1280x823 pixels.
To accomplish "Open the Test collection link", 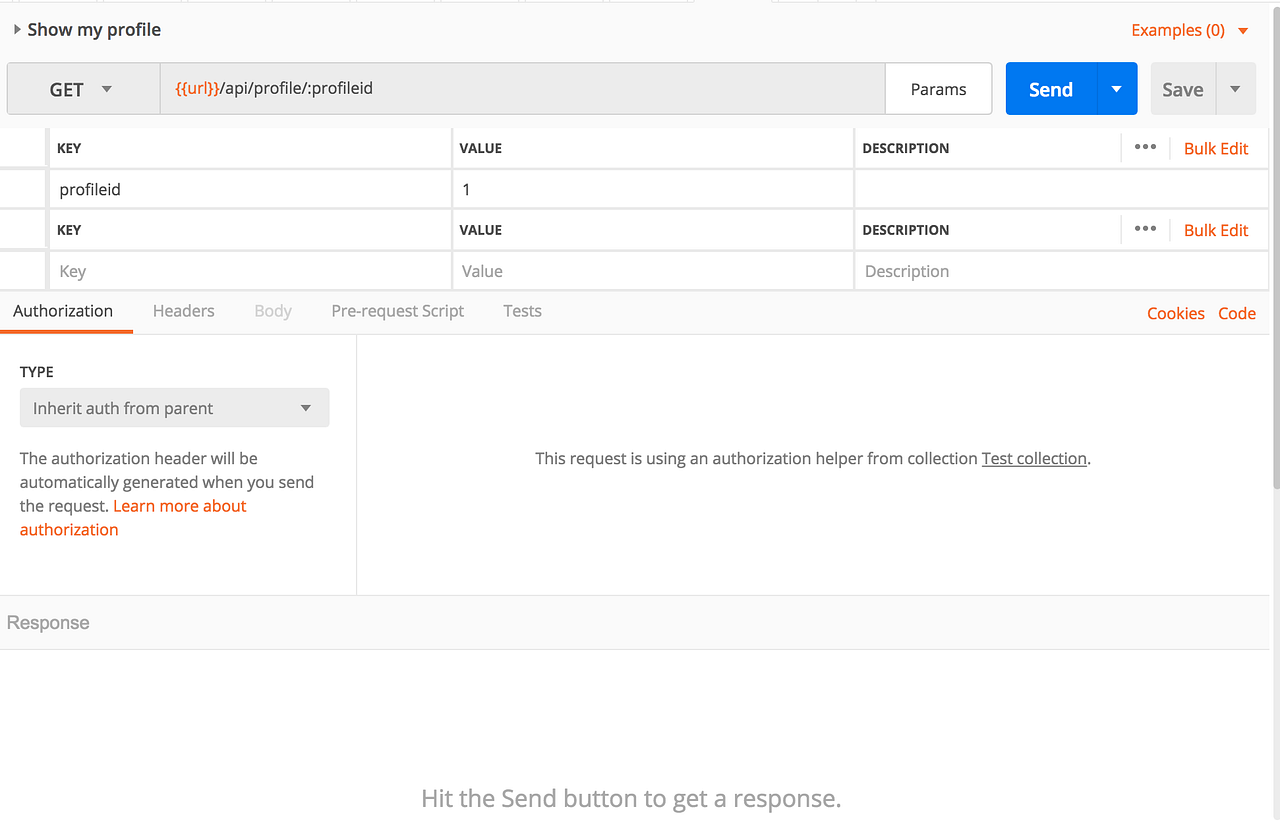I will click(1034, 458).
